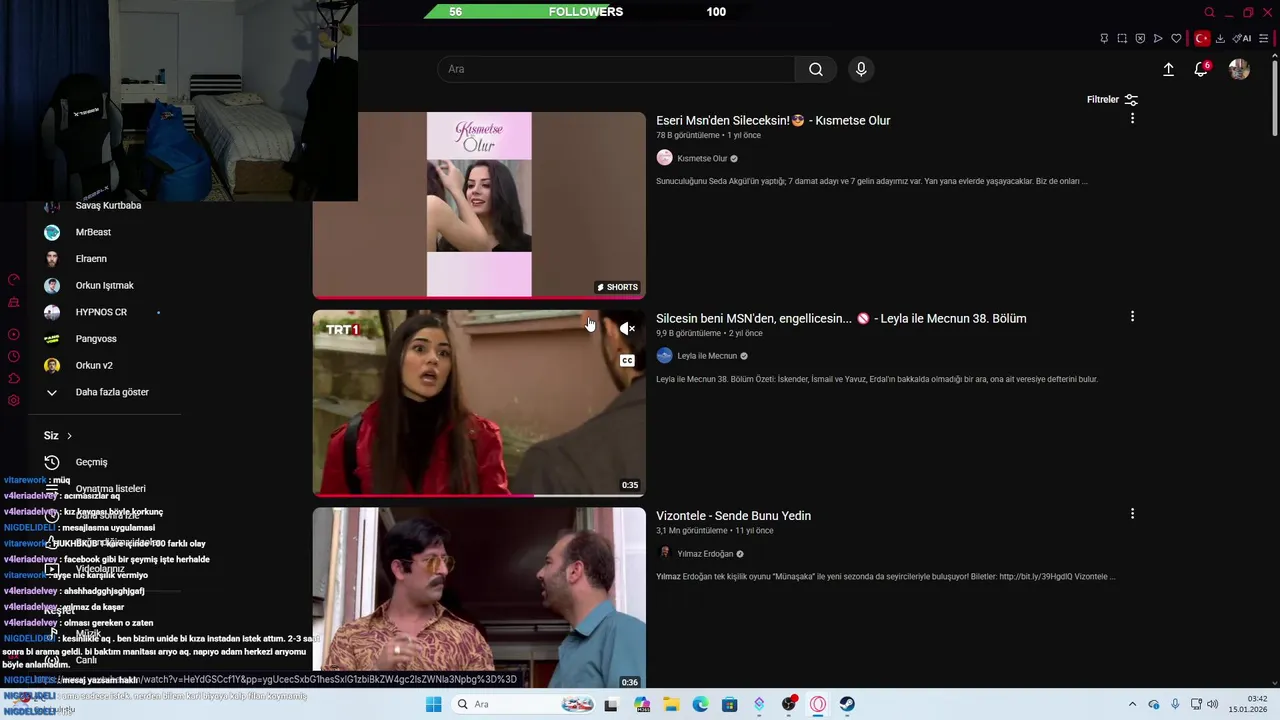The height and width of the screenshot is (720, 1280).
Task: Visit the Kısmetse Olur channel link
Action: 702,158
